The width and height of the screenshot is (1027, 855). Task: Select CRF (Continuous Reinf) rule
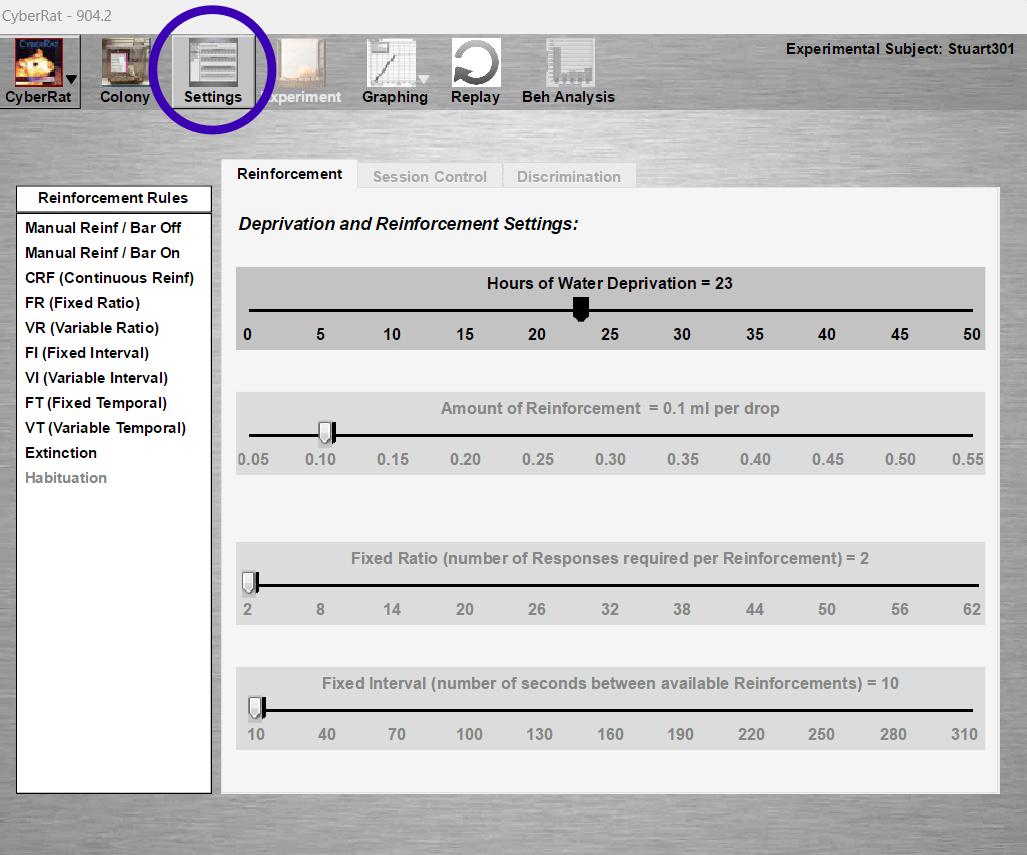coord(109,278)
